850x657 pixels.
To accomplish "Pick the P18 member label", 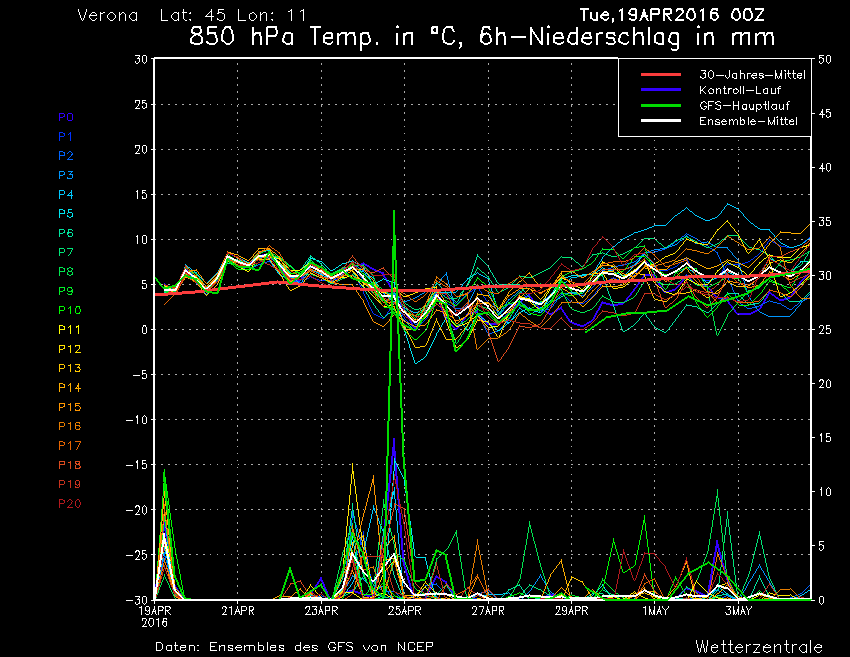I will coord(69,465).
